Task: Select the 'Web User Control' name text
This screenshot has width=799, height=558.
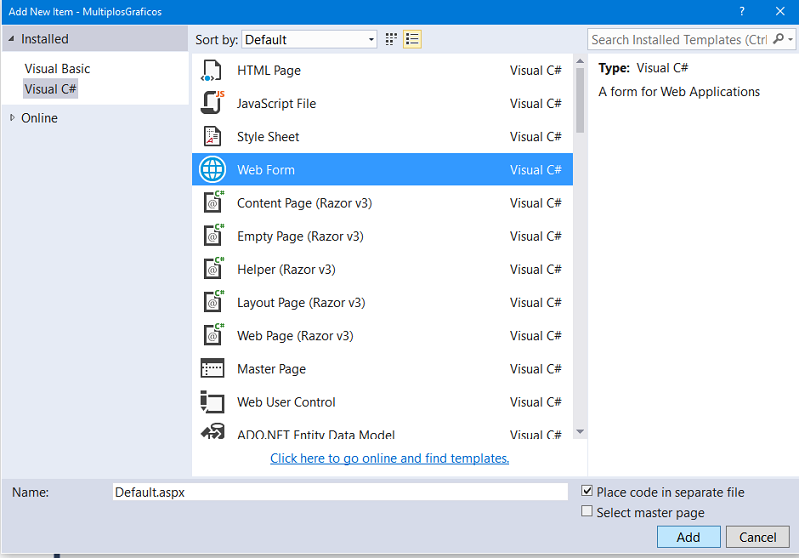Action: click(286, 402)
